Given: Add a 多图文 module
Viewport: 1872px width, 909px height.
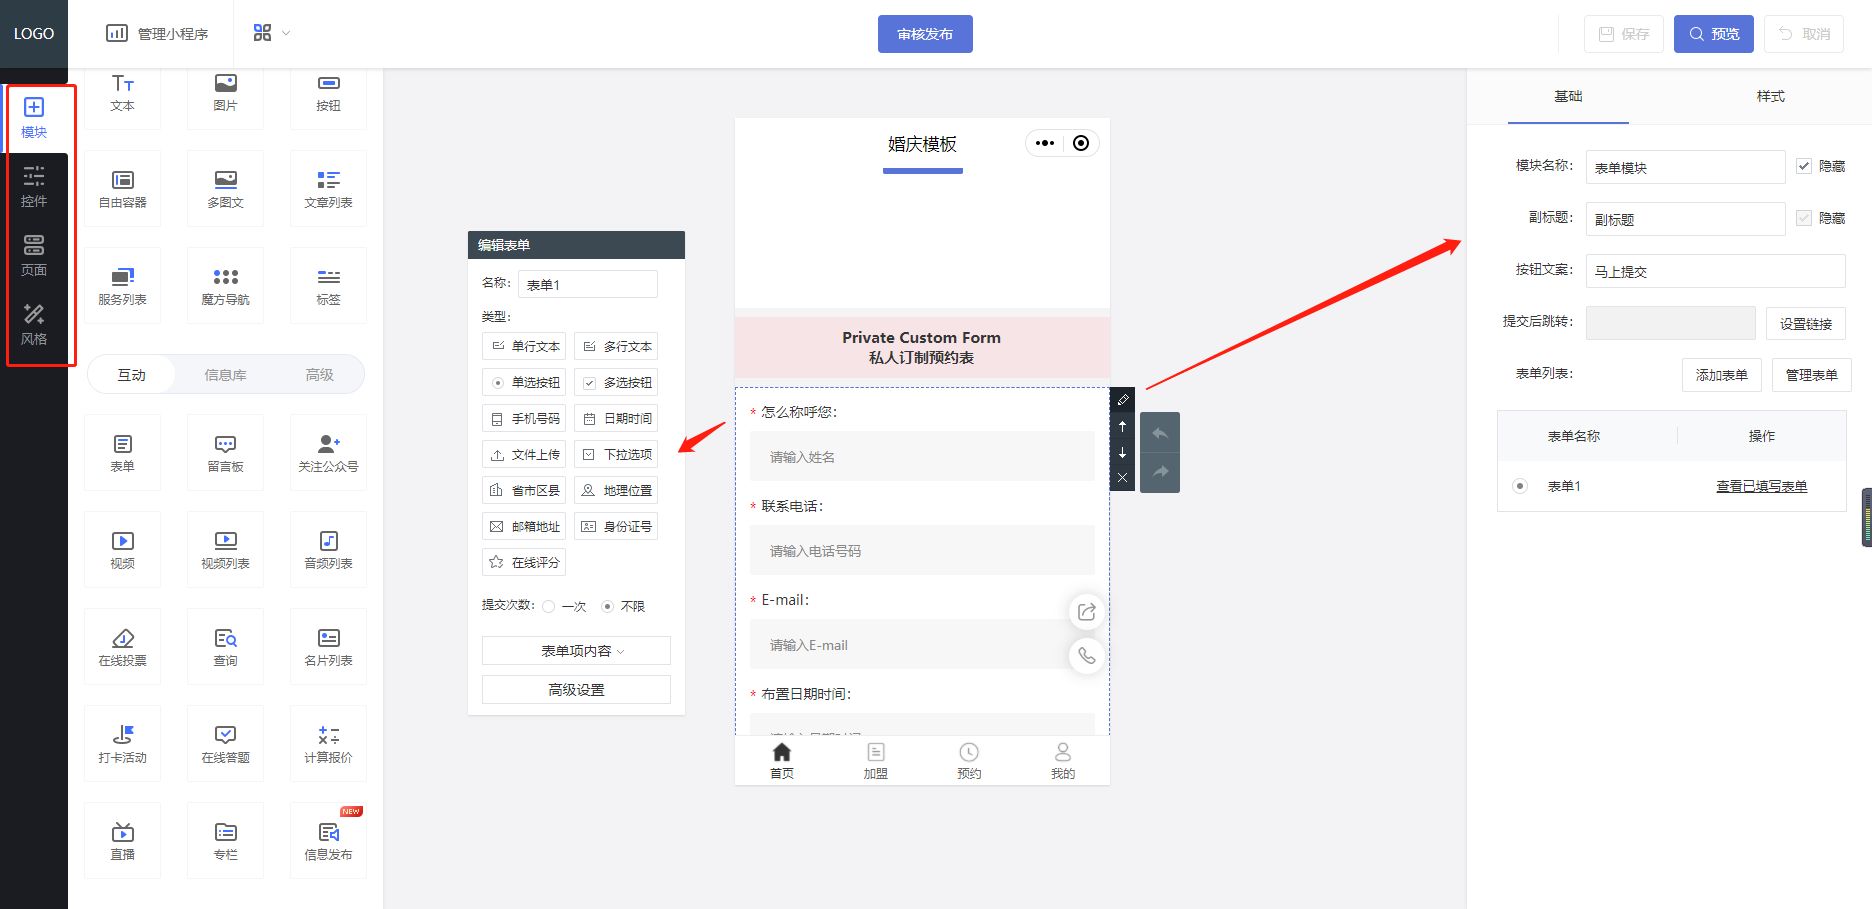Looking at the screenshot, I should pyautogui.click(x=225, y=189).
